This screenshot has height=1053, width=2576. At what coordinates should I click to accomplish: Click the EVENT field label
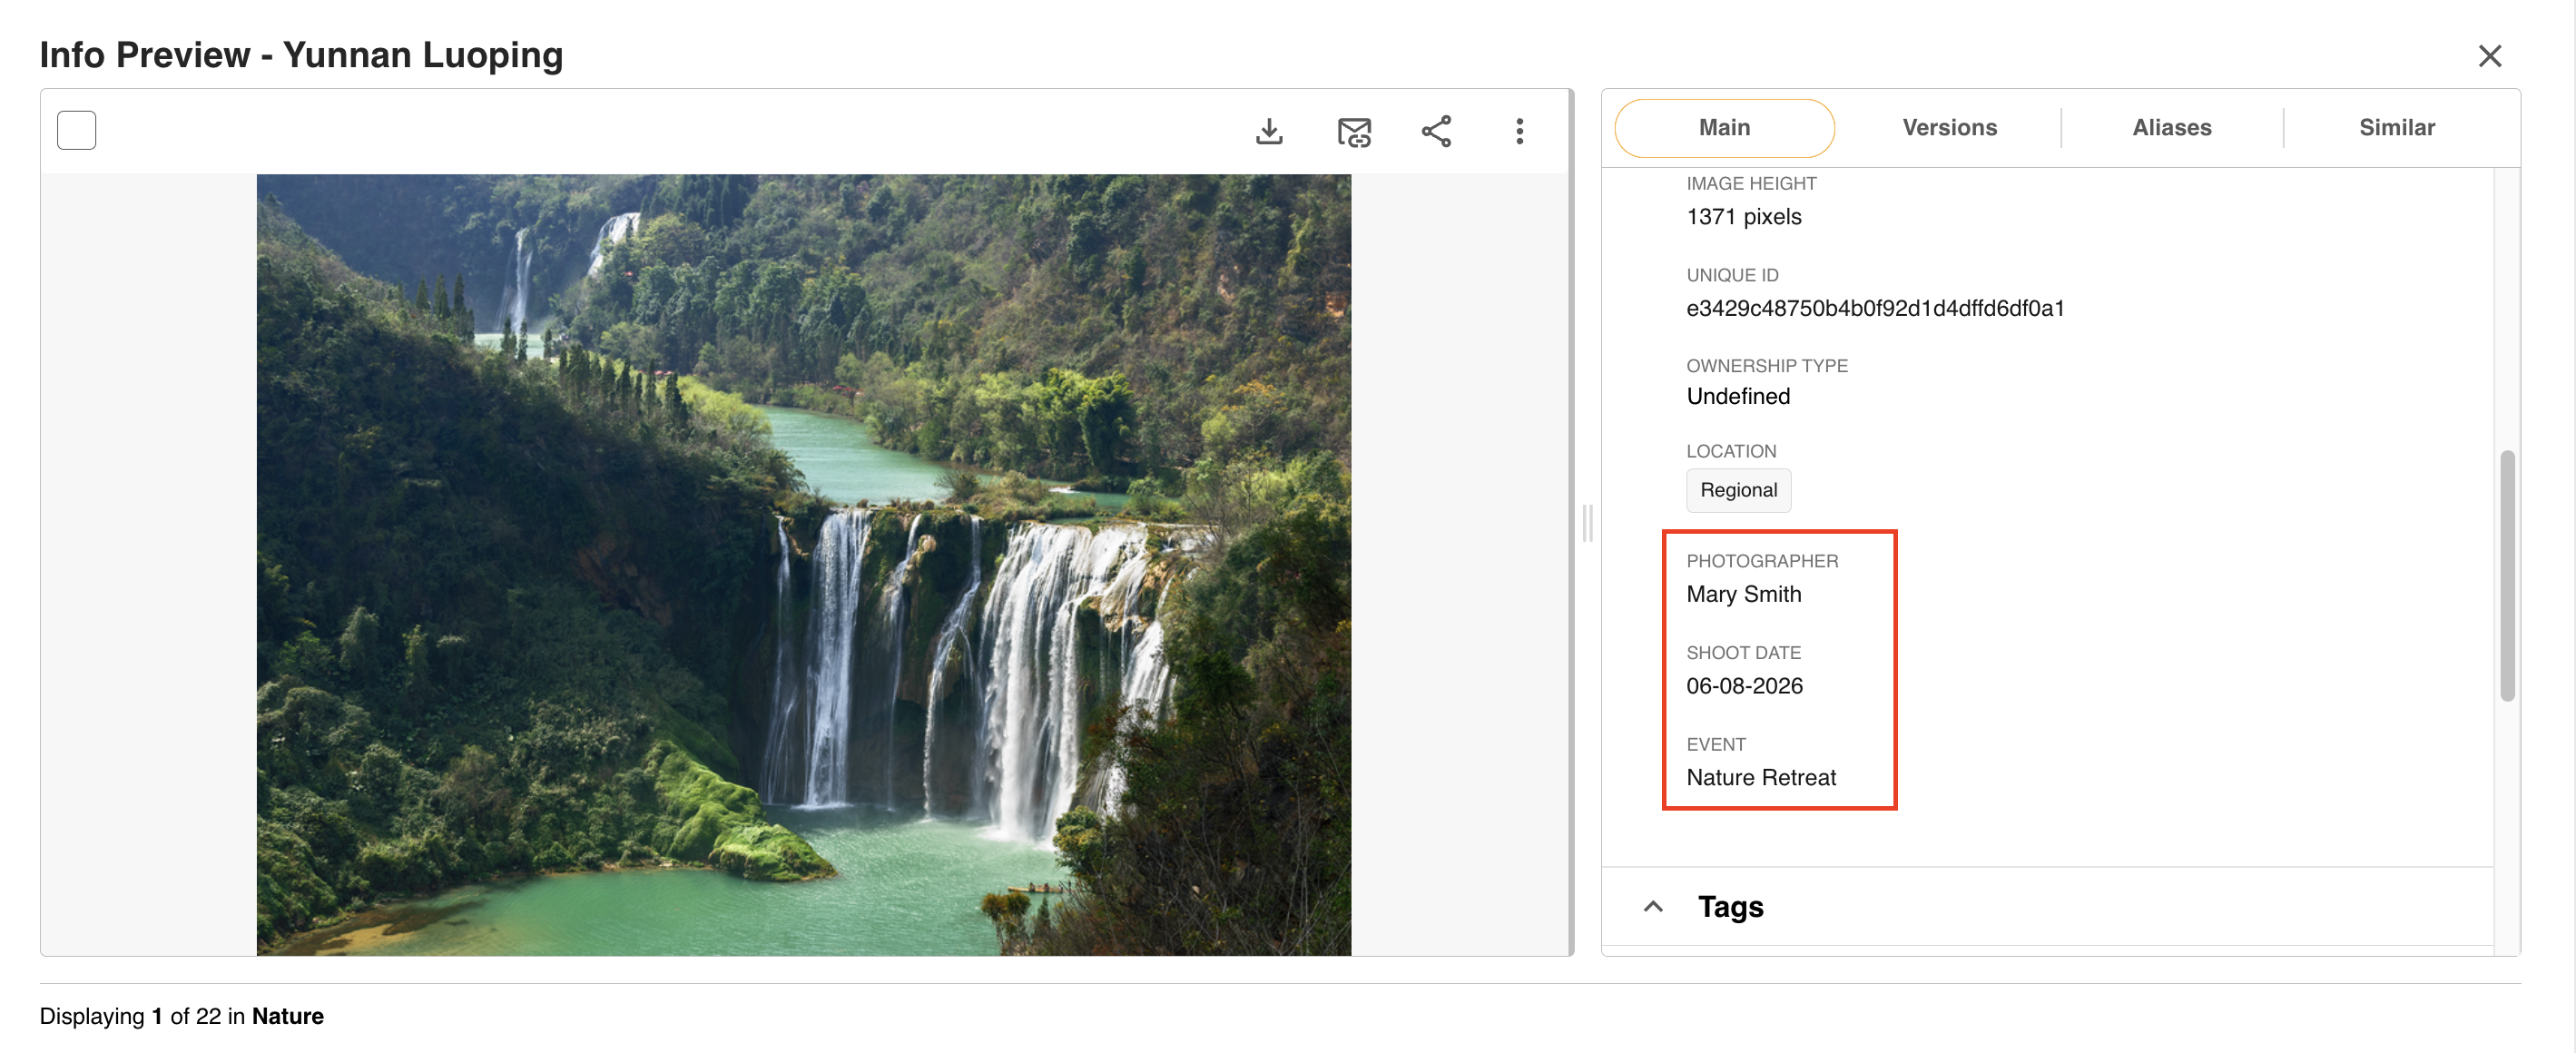coord(1716,744)
